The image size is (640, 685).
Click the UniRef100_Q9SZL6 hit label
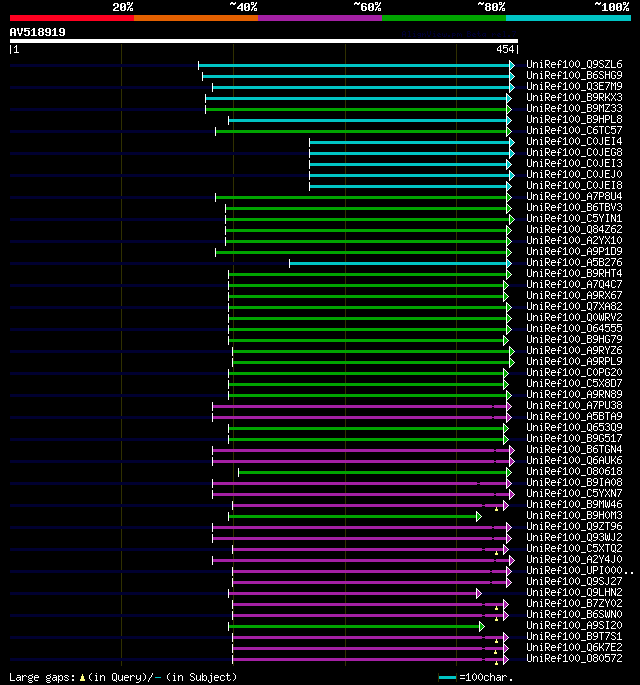coord(574,65)
